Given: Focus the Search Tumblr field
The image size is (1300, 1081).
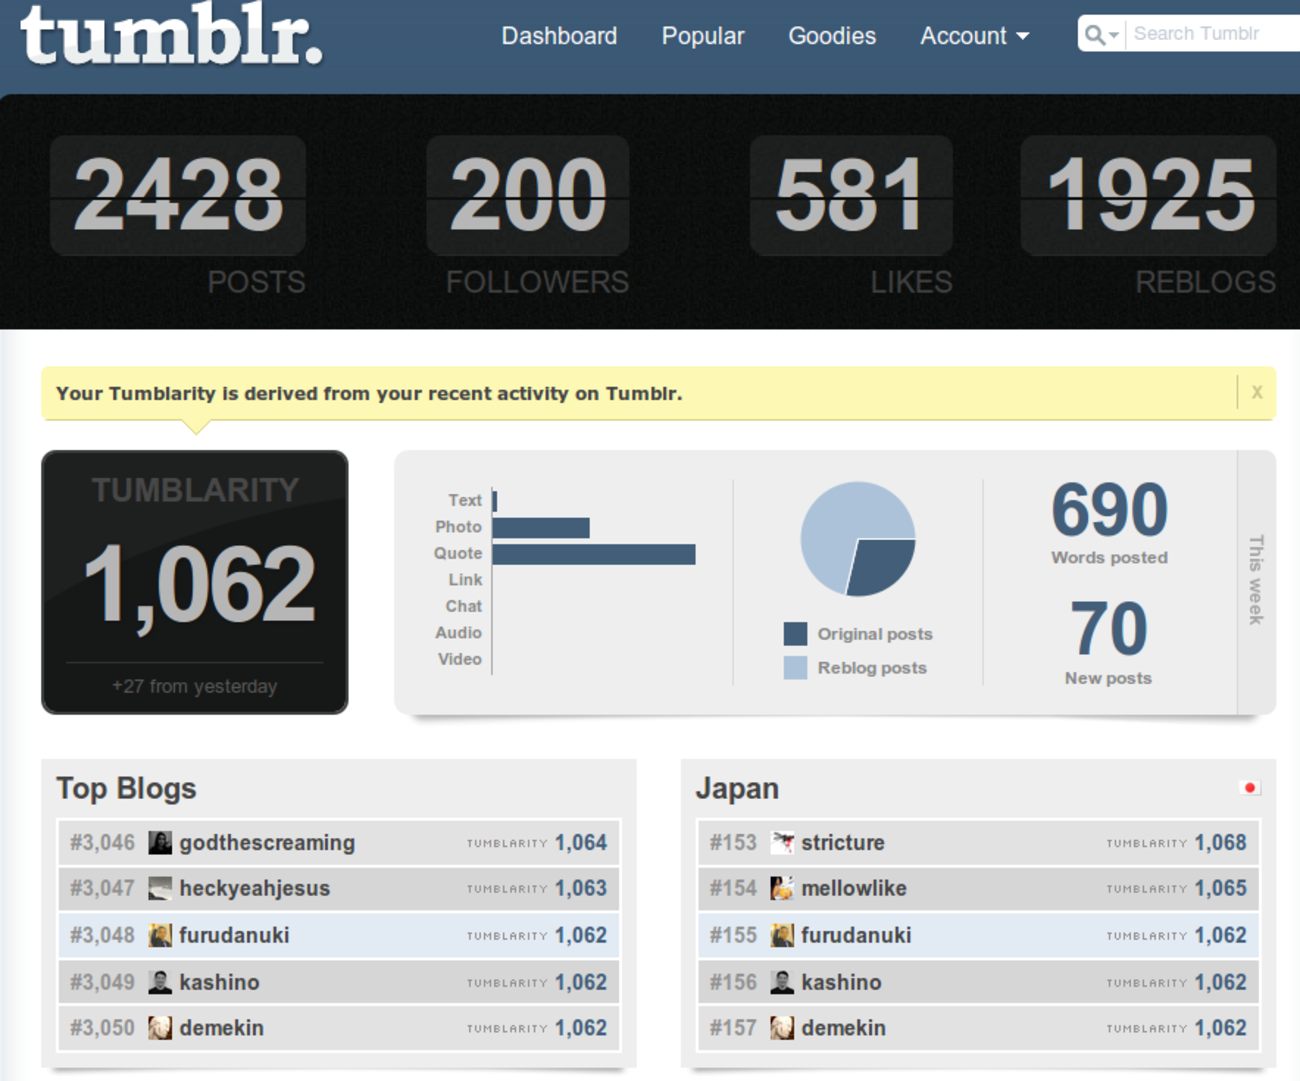Looking at the screenshot, I should [1214, 34].
